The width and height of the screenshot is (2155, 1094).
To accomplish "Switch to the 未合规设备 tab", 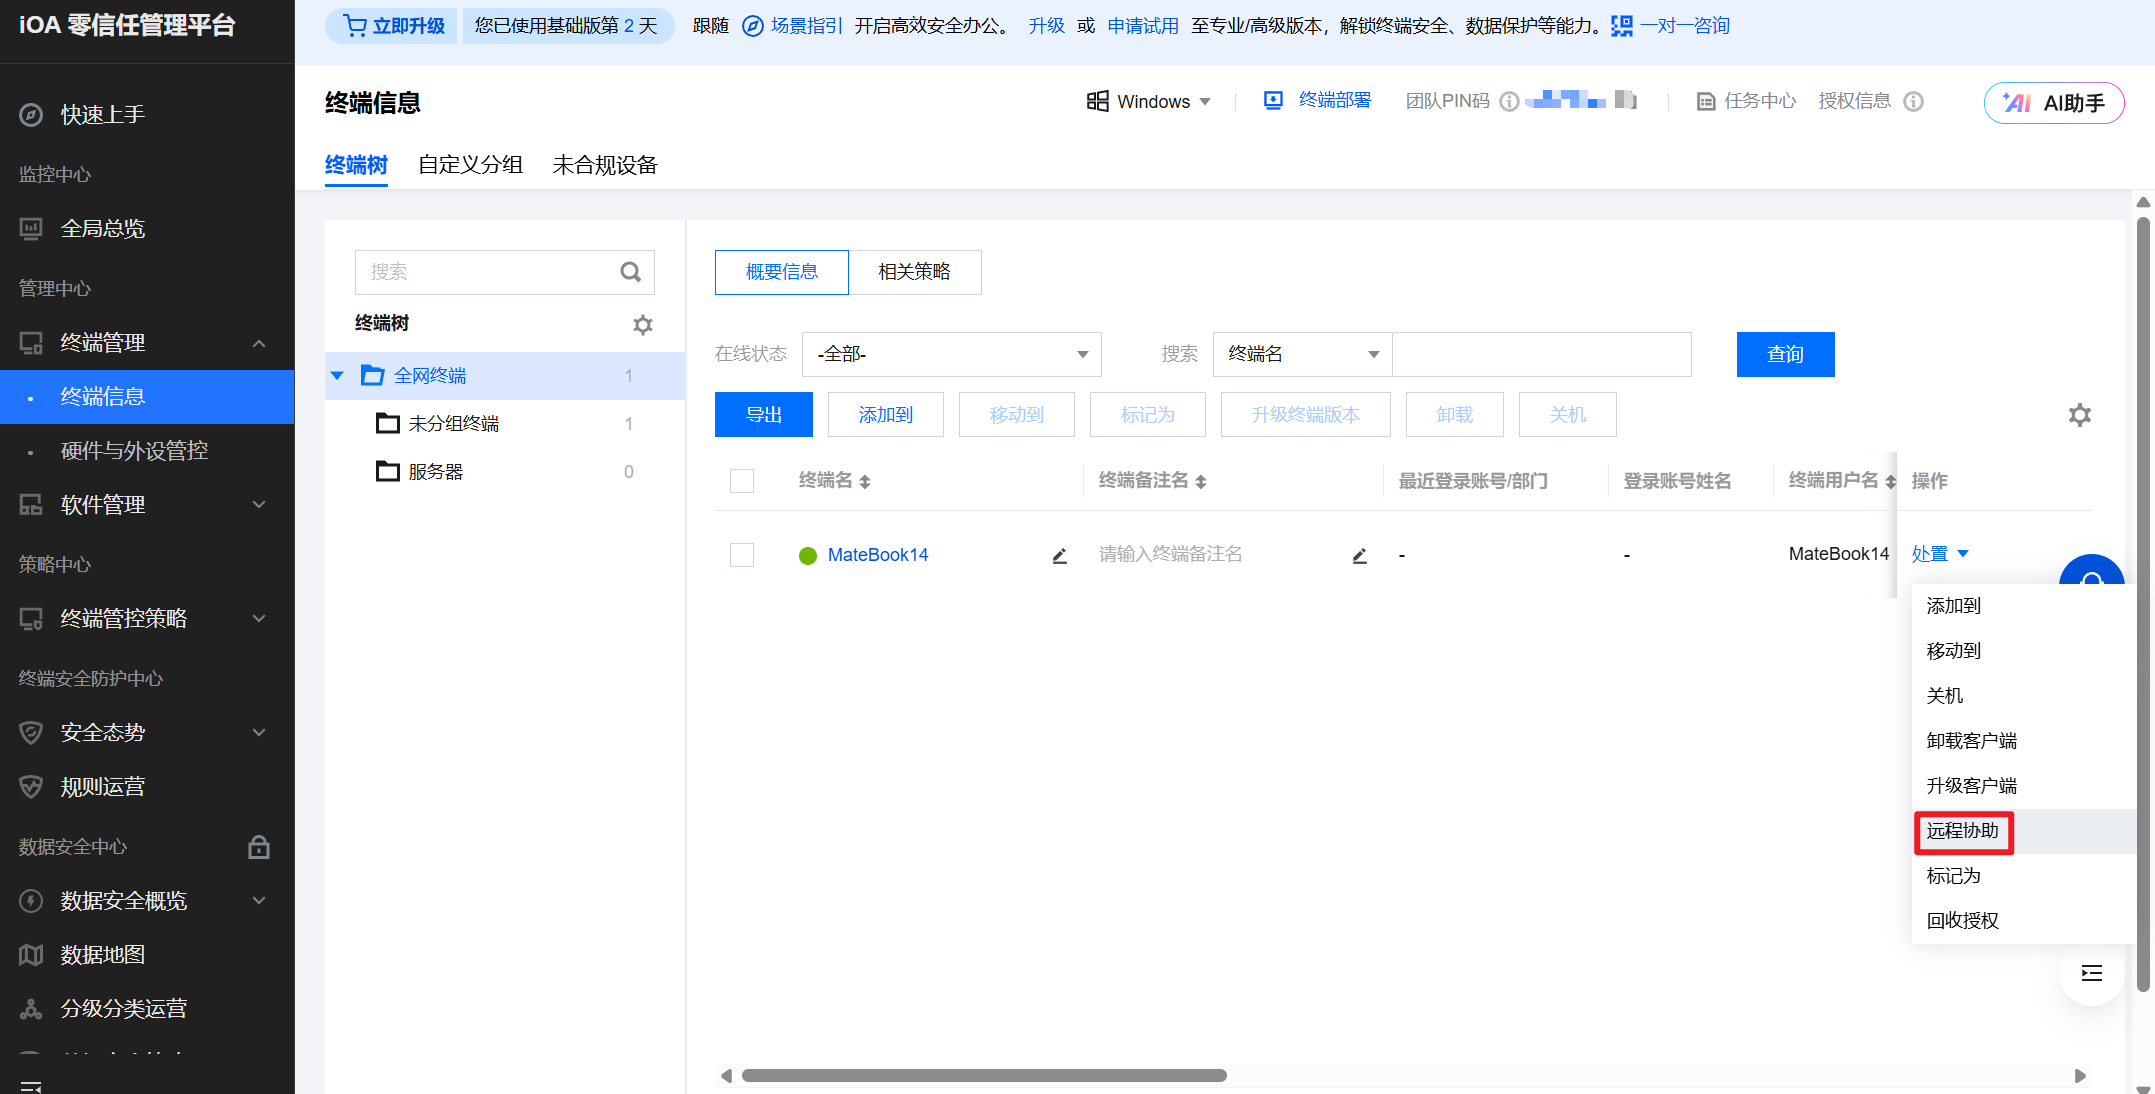I will point(604,165).
